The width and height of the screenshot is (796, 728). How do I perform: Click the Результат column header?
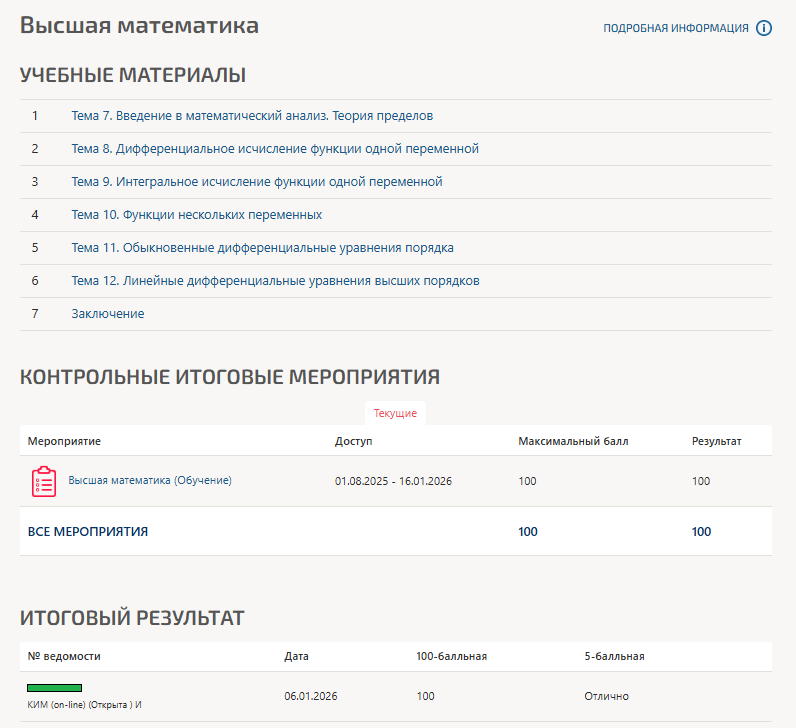point(717,441)
